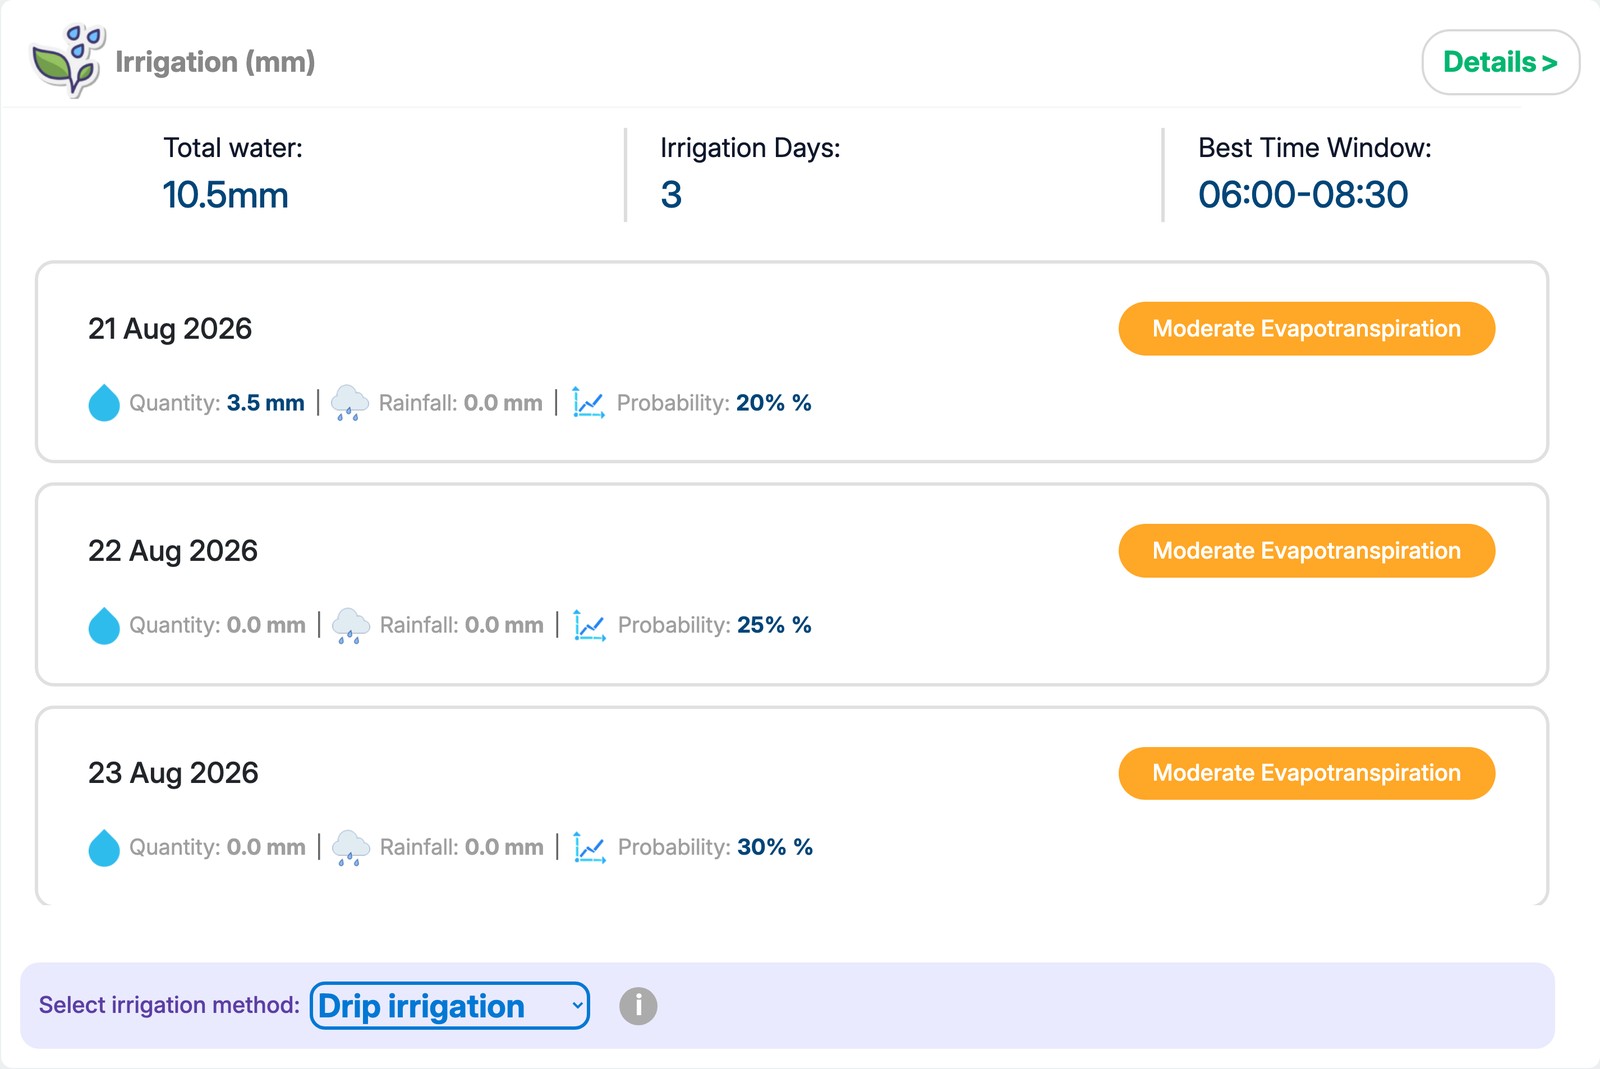Click Moderate Evapotranspiration badge for 22 Aug
The image size is (1600, 1069).
tap(1306, 551)
